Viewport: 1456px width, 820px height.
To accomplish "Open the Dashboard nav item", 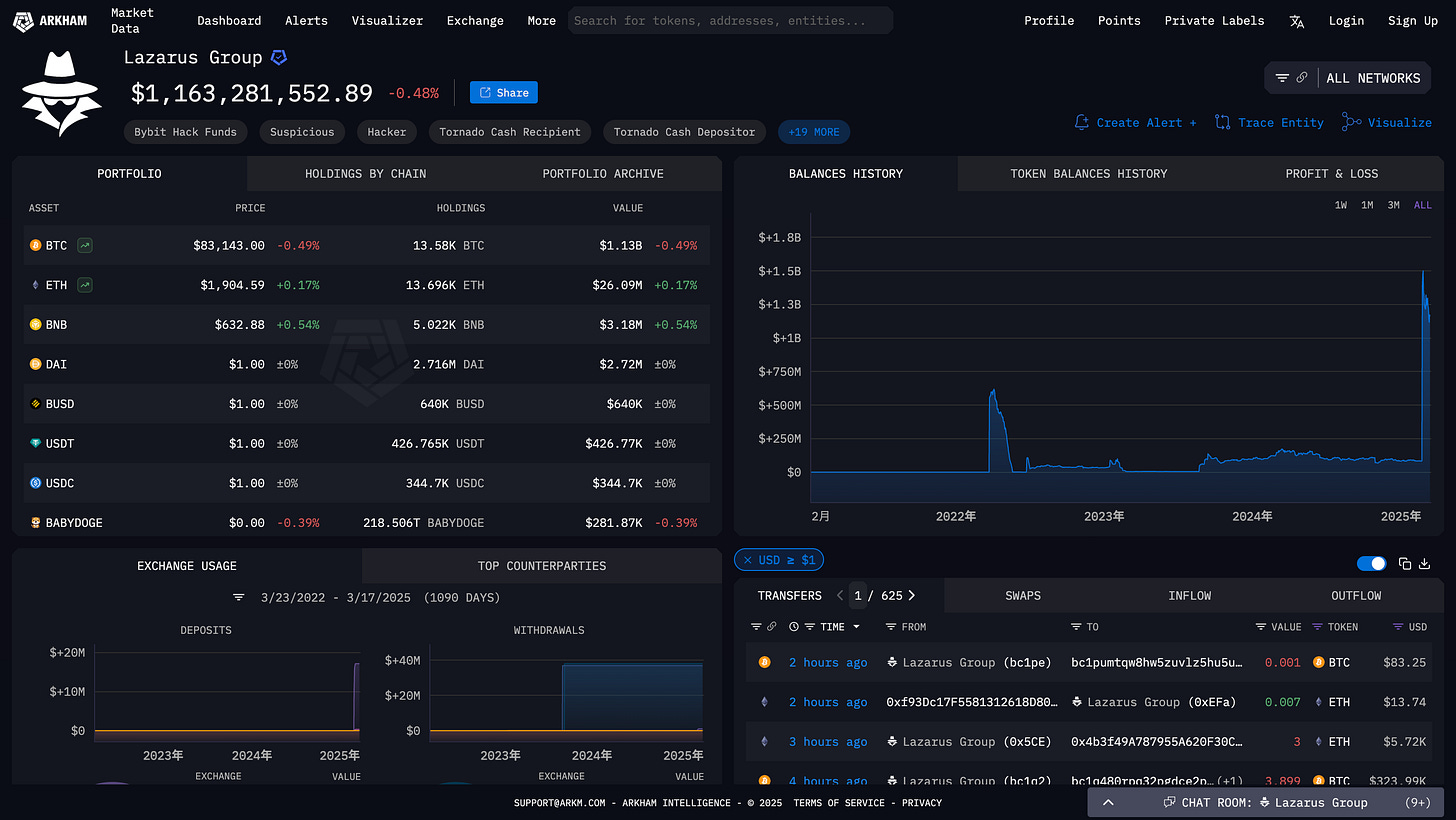I will point(229,21).
